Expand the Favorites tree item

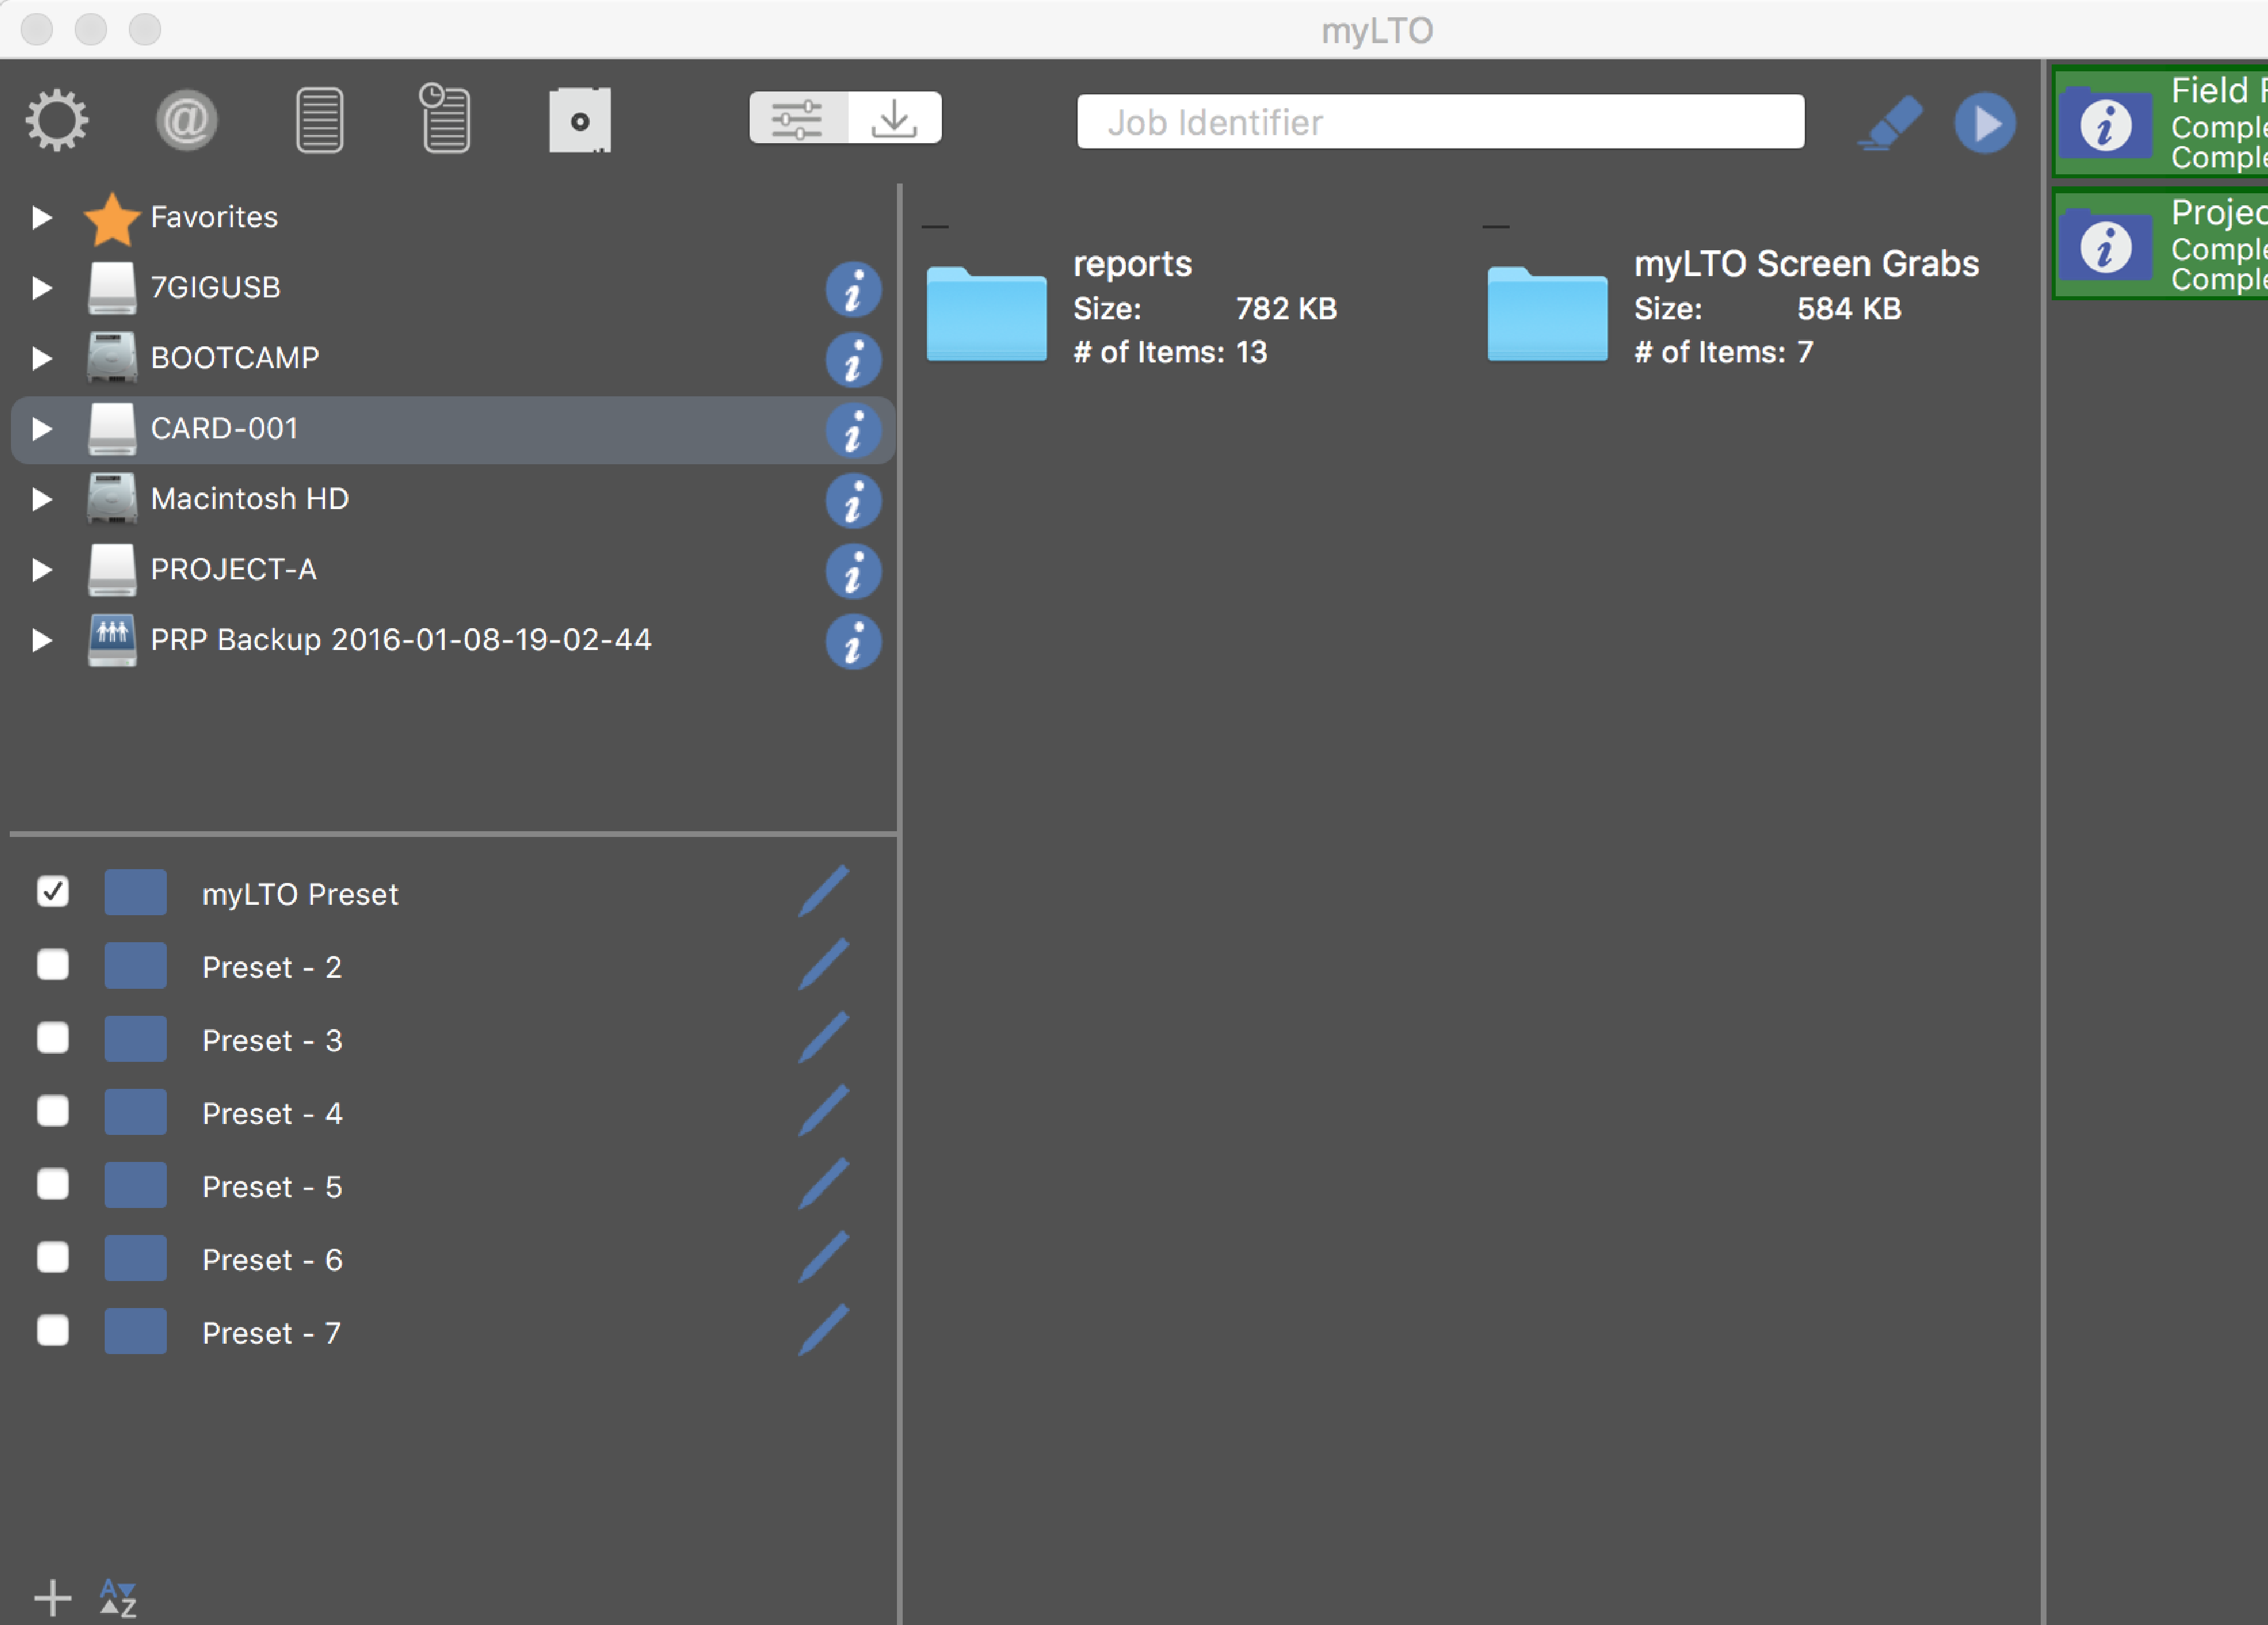42,217
